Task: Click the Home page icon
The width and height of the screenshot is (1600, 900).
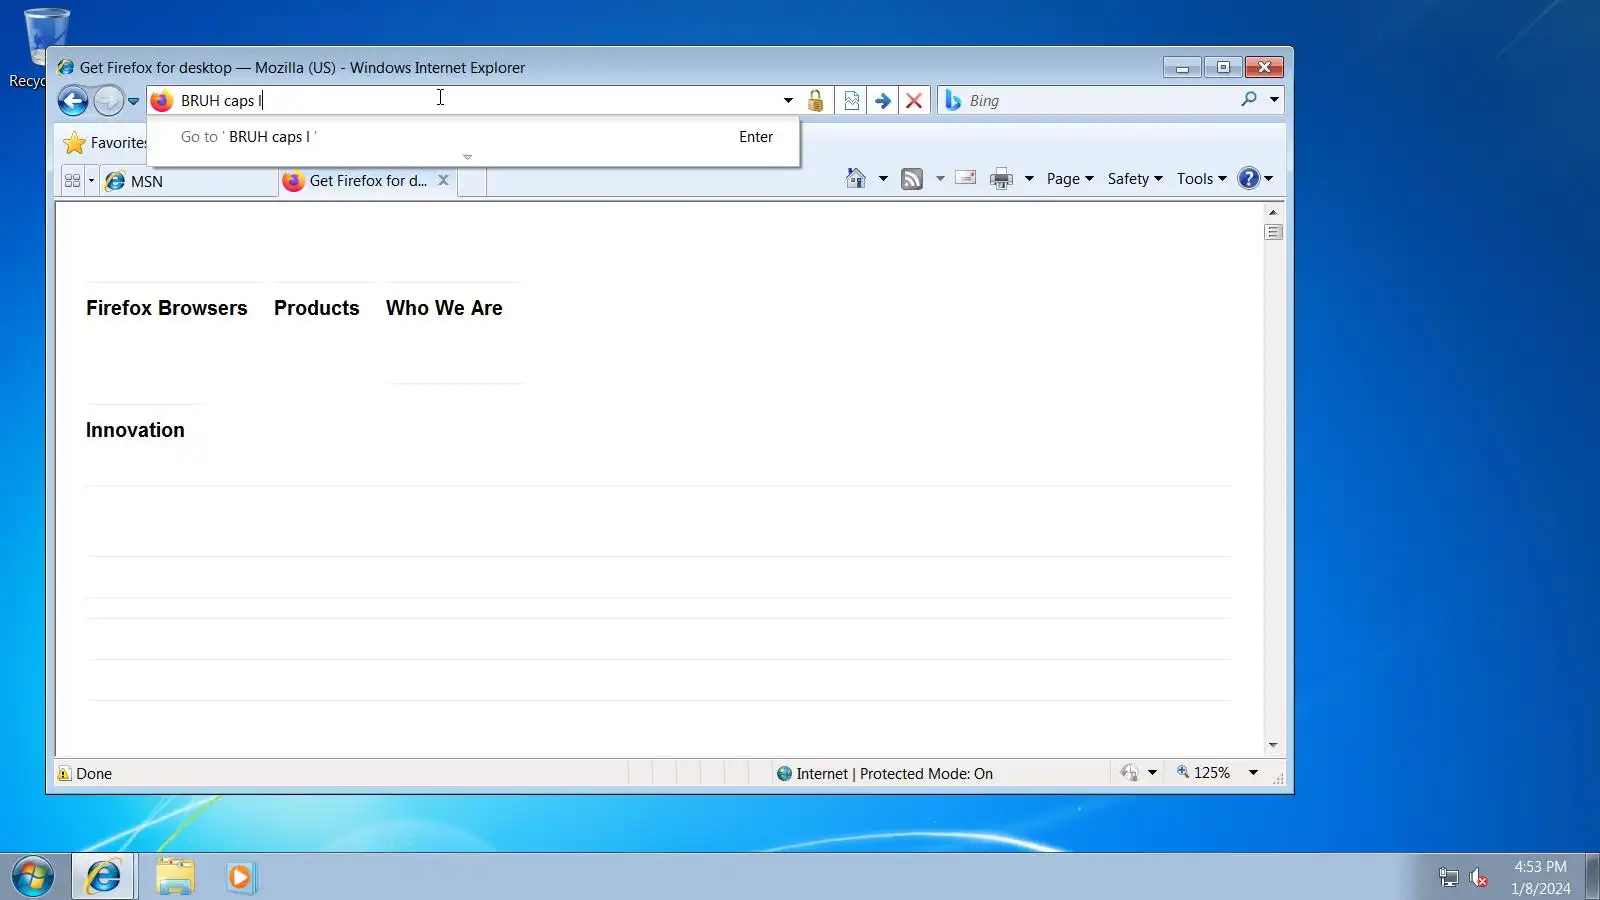Action: [x=856, y=178]
